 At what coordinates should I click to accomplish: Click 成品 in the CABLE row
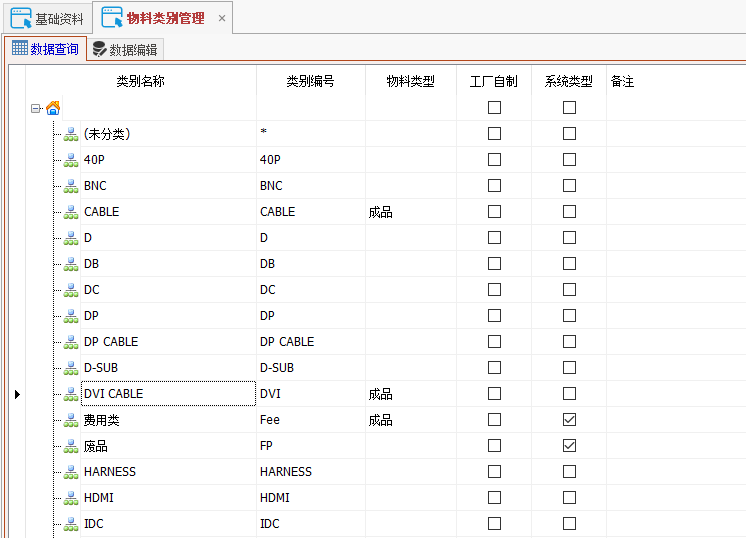pyautogui.click(x=381, y=212)
